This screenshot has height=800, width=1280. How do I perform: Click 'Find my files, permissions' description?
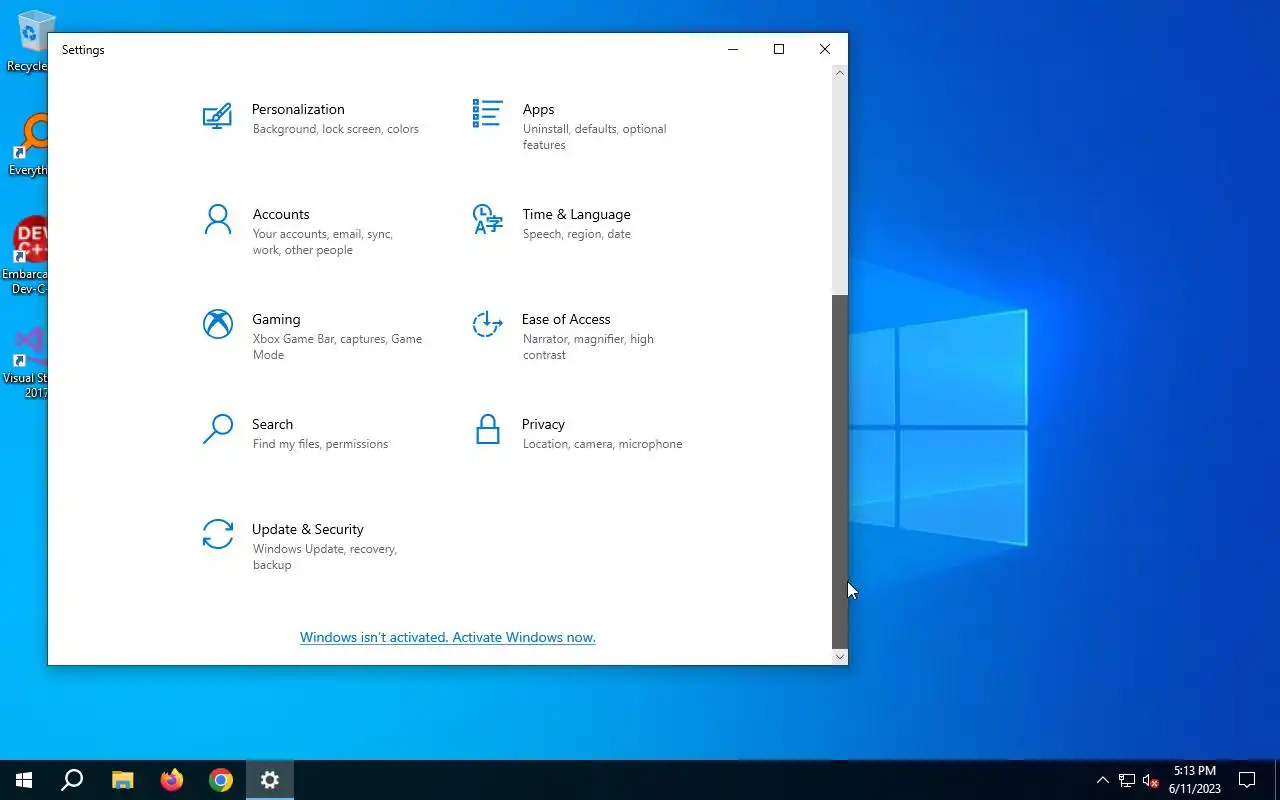tap(320, 444)
